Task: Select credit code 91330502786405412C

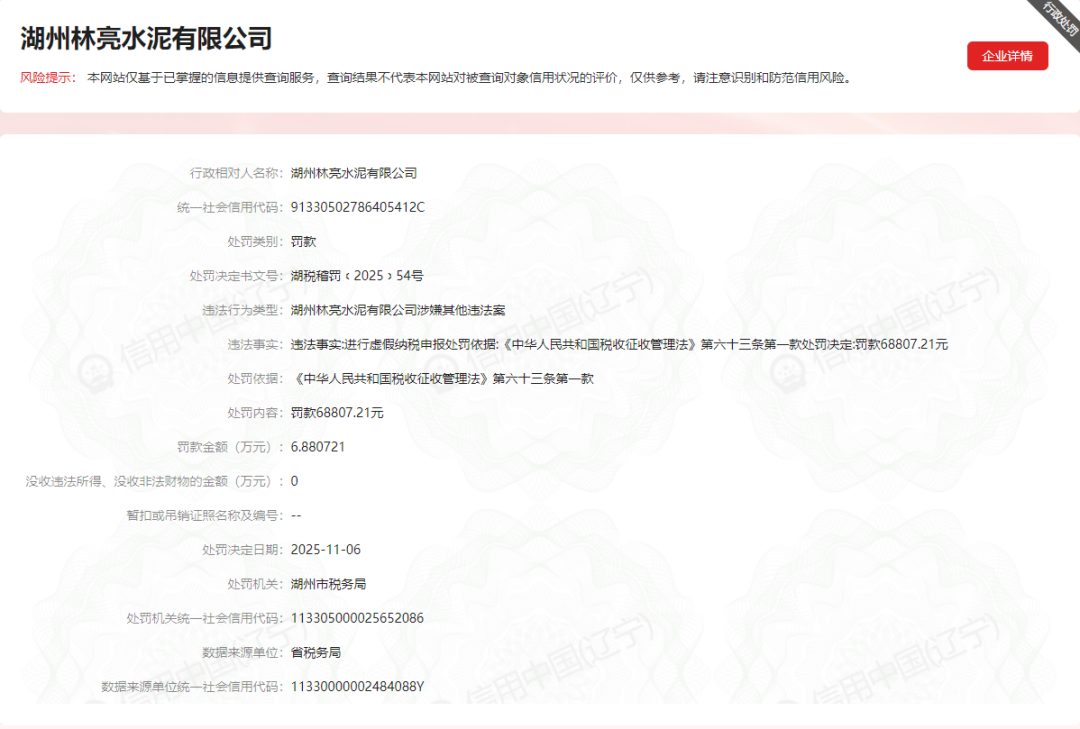Action: [357, 207]
